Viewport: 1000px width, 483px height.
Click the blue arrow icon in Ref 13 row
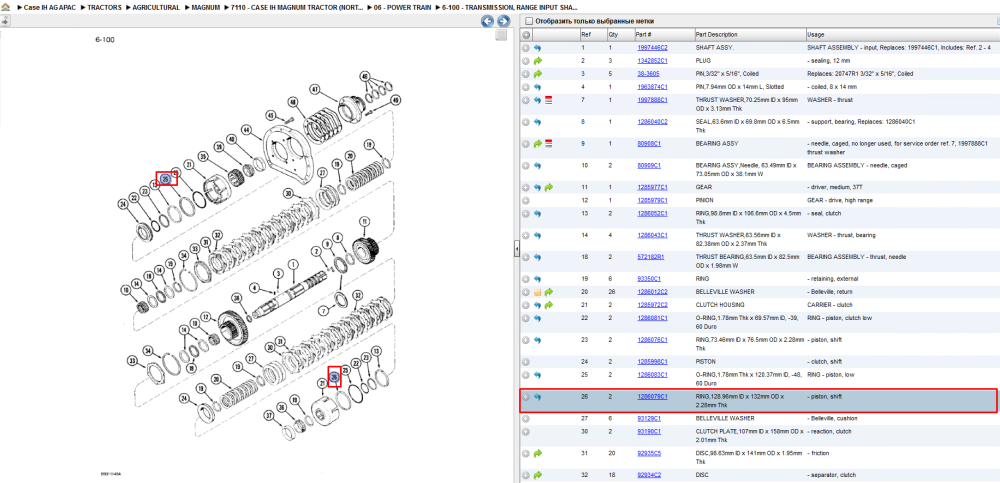[x=537, y=213]
